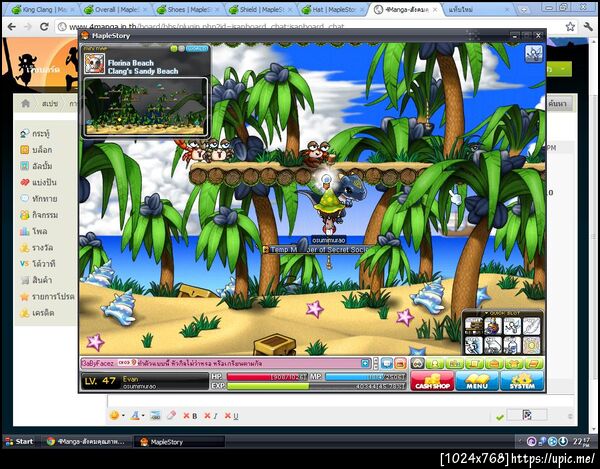This screenshot has width=600, height=469.
Task: Collapse the Quick Slot panel header
Action: tap(502, 313)
